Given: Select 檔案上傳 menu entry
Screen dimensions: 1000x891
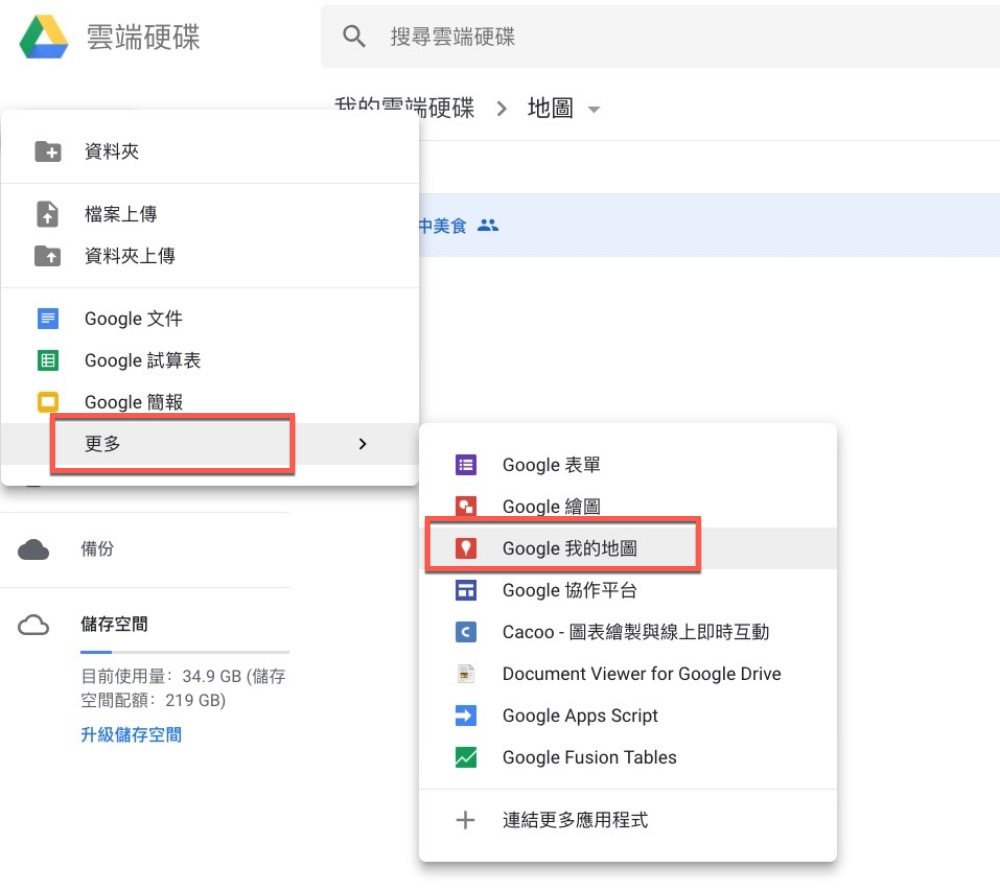Looking at the screenshot, I should (x=210, y=214).
